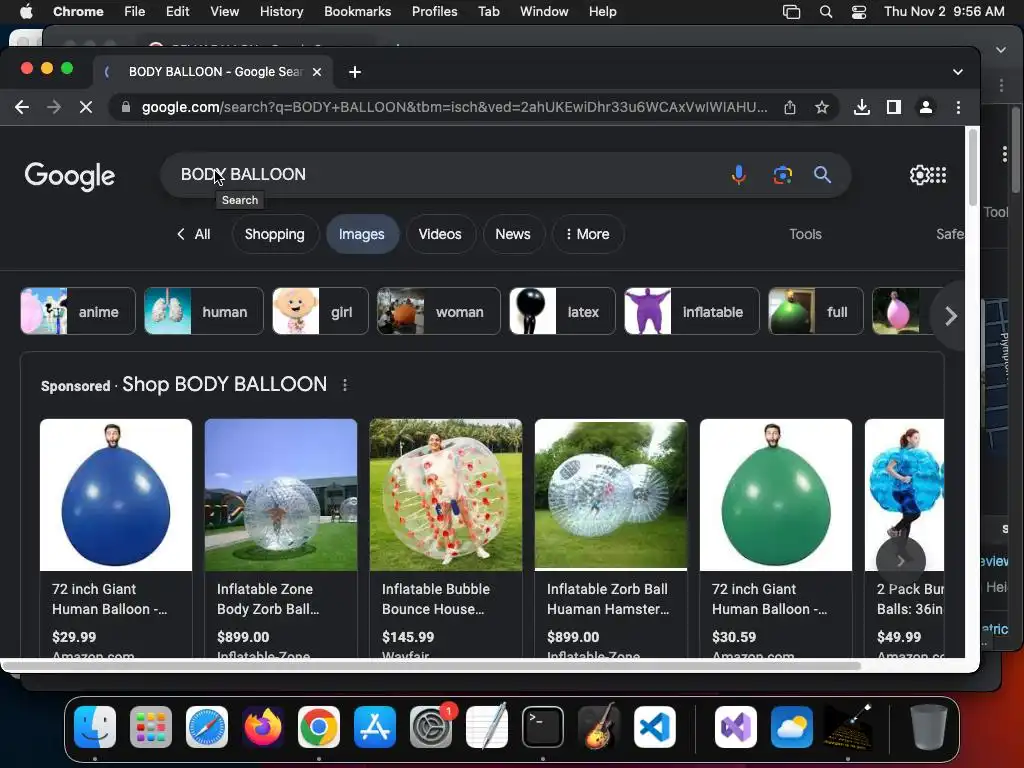Viewport: 1024px width, 768px height.
Task: Show next sponsored products with arrow
Action: click(x=901, y=560)
